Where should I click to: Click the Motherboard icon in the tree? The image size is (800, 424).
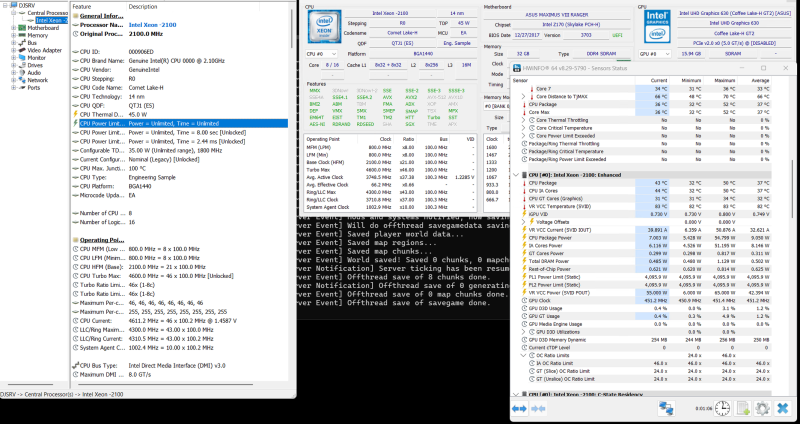coord(22,28)
